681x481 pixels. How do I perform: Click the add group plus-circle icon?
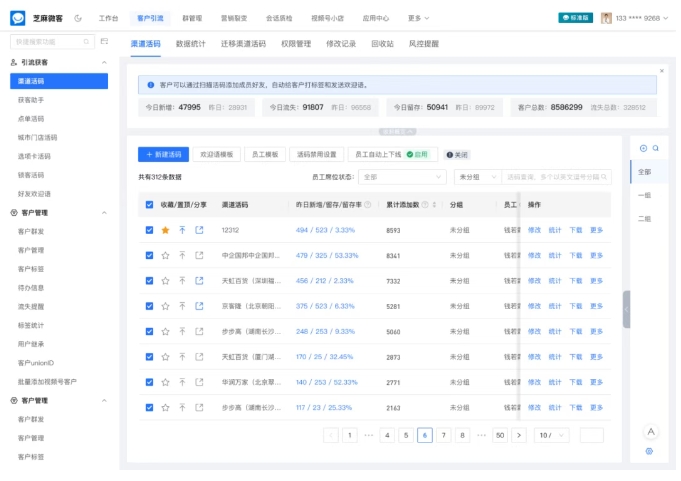644,148
